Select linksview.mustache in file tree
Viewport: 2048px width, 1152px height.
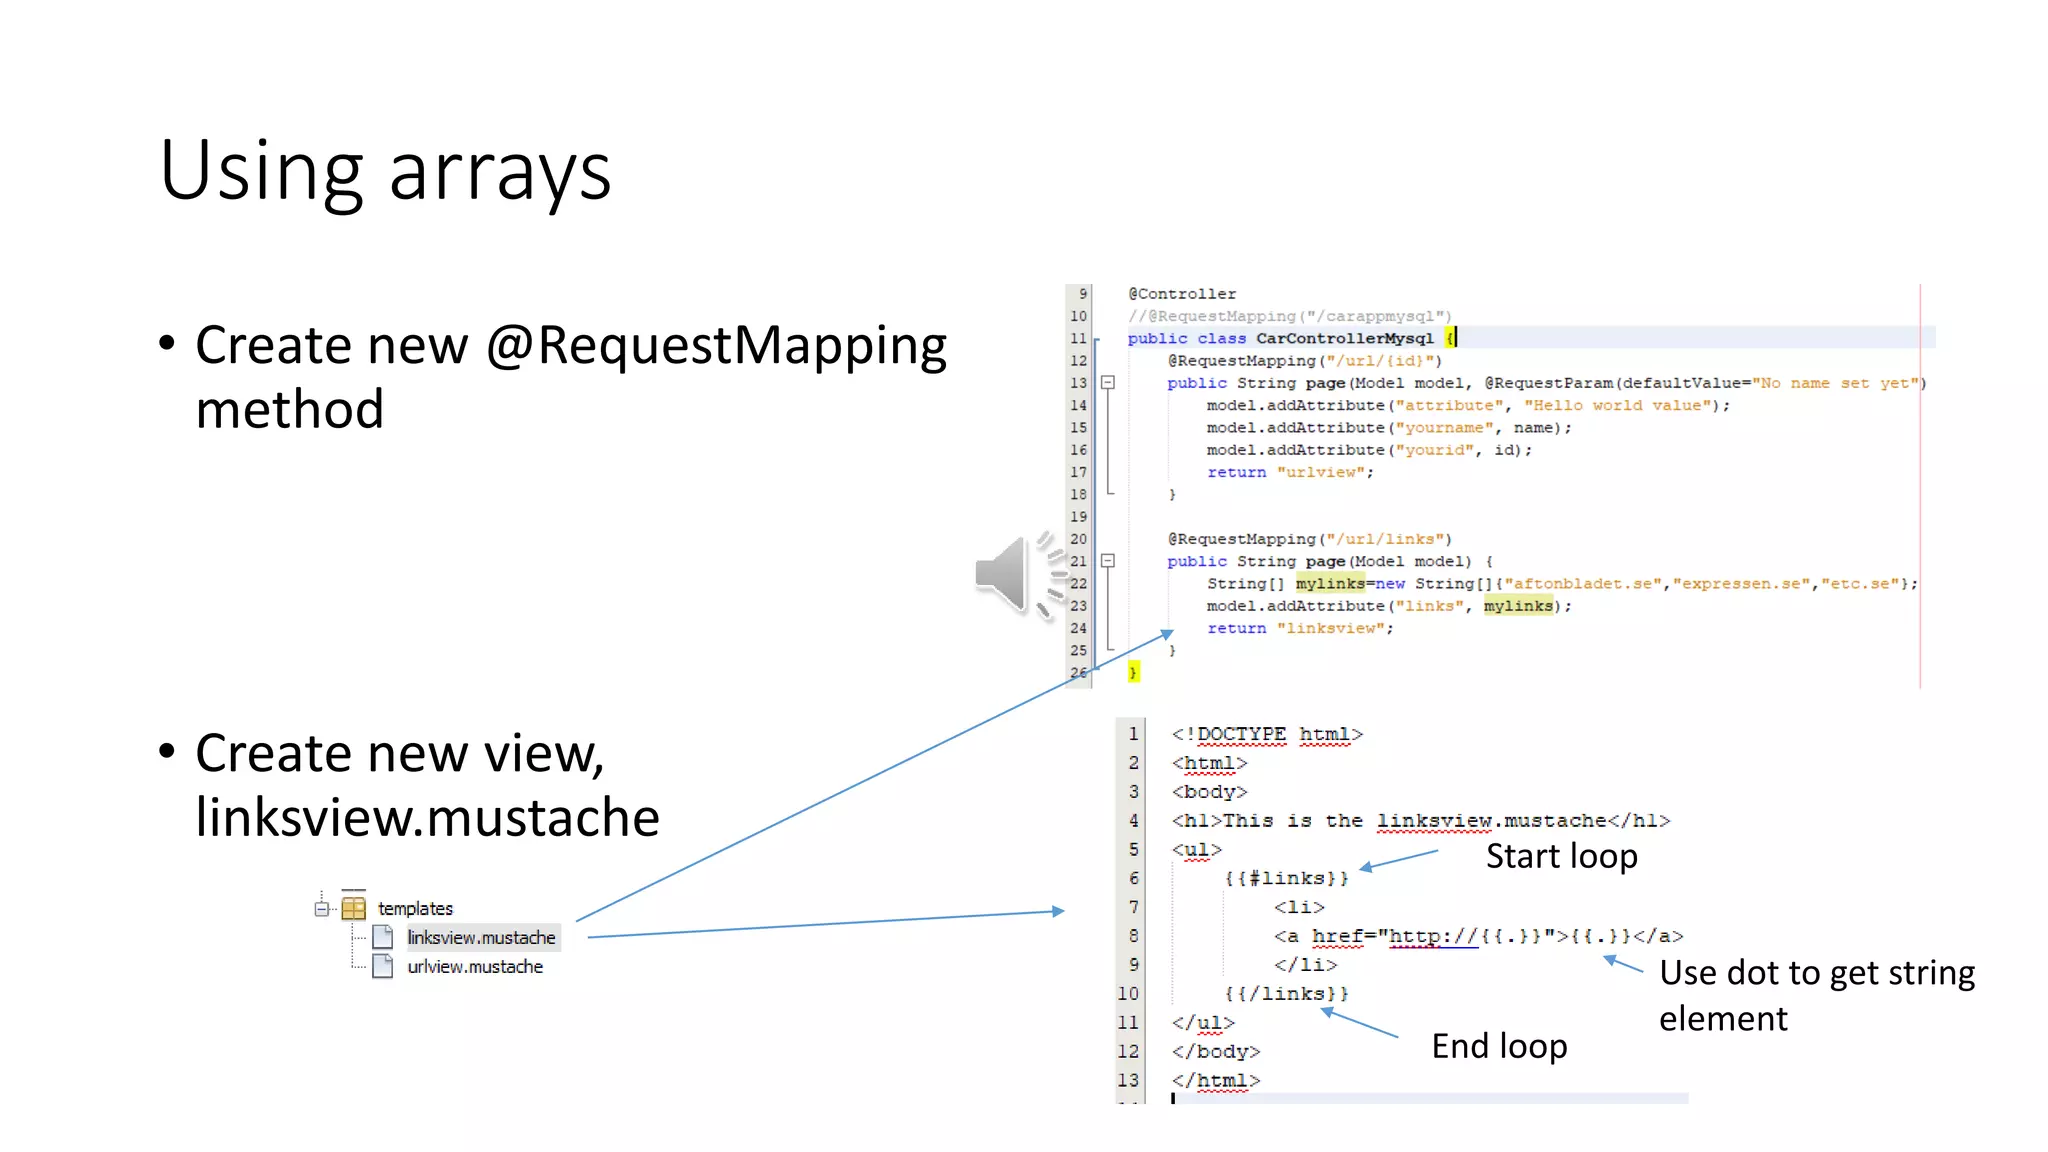coord(481,937)
